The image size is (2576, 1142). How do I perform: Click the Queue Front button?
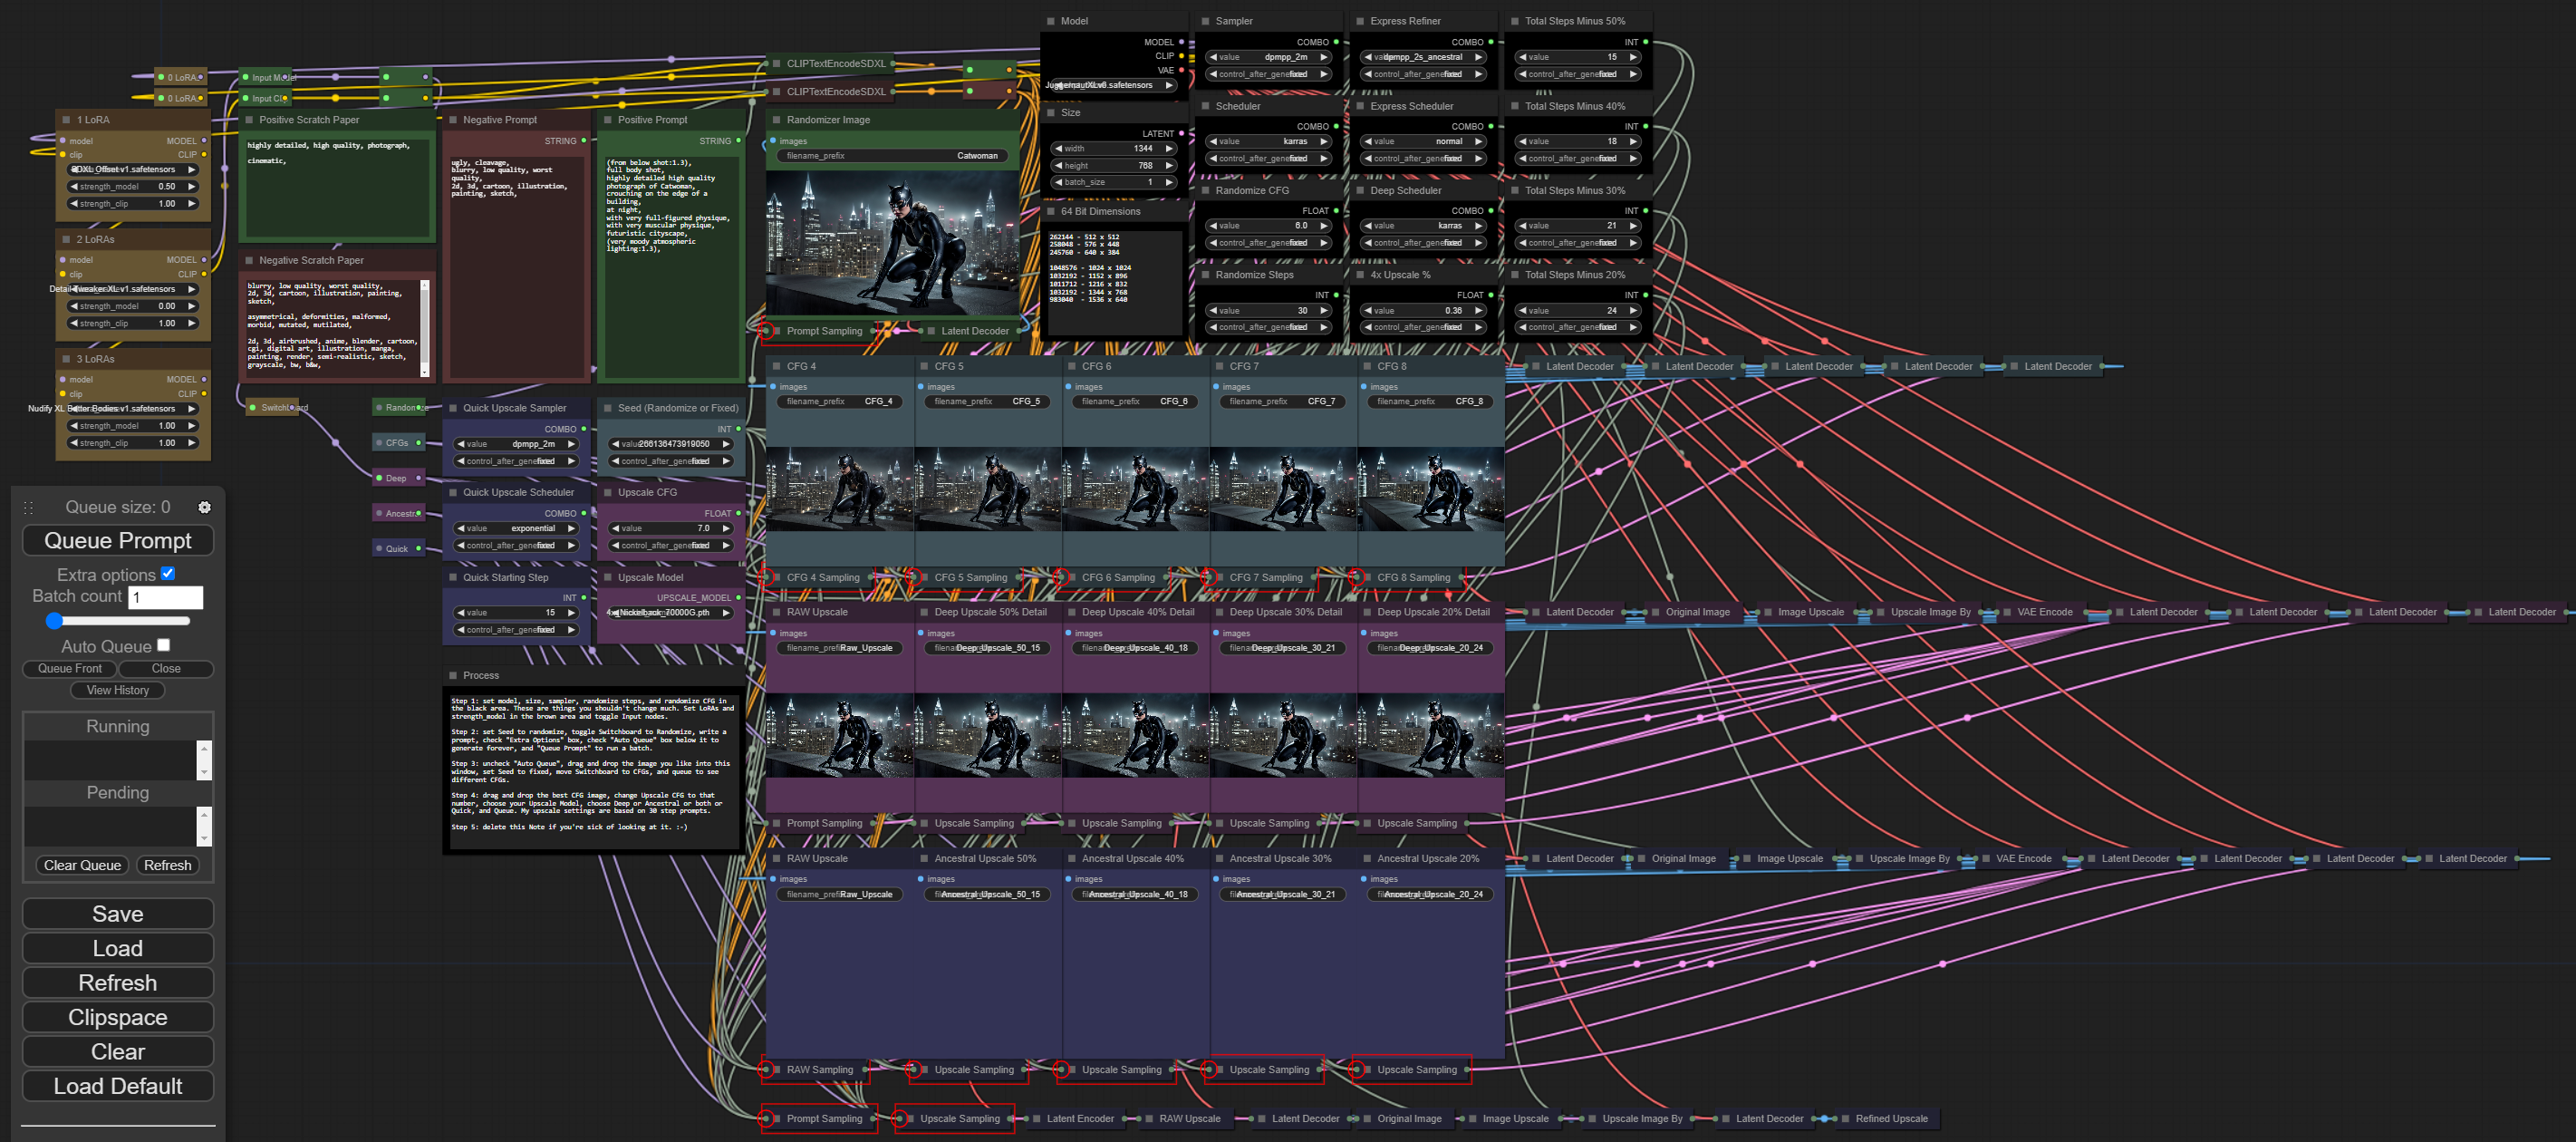click(x=70, y=669)
